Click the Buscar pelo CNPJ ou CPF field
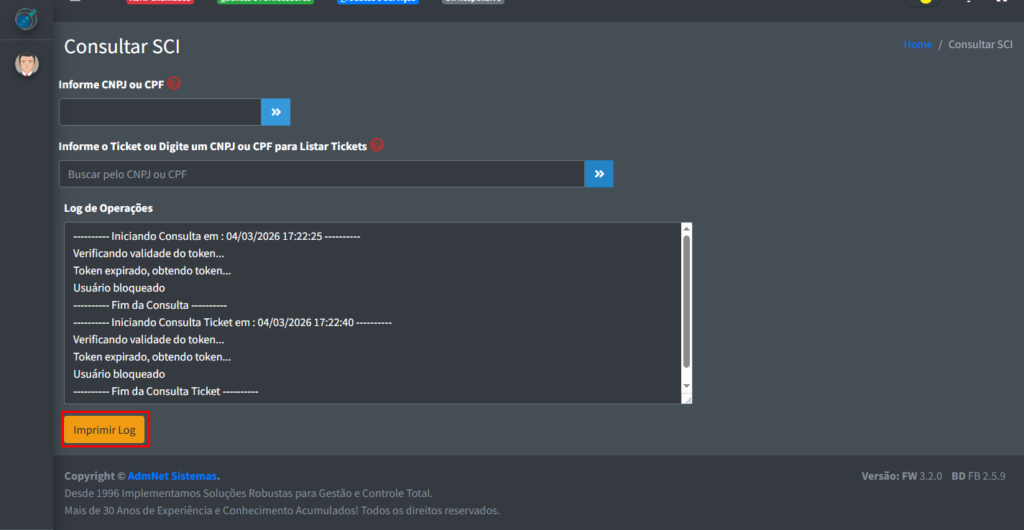 pyautogui.click(x=321, y=174)
